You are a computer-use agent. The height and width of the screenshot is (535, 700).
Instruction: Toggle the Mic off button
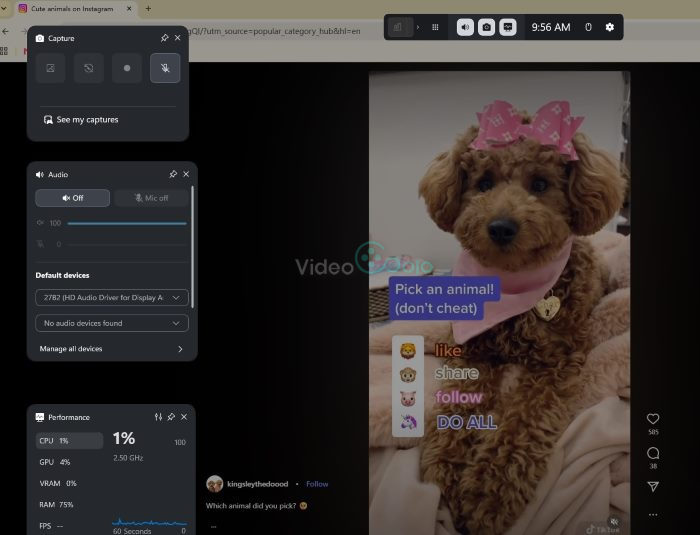click(x=151, y=198)
